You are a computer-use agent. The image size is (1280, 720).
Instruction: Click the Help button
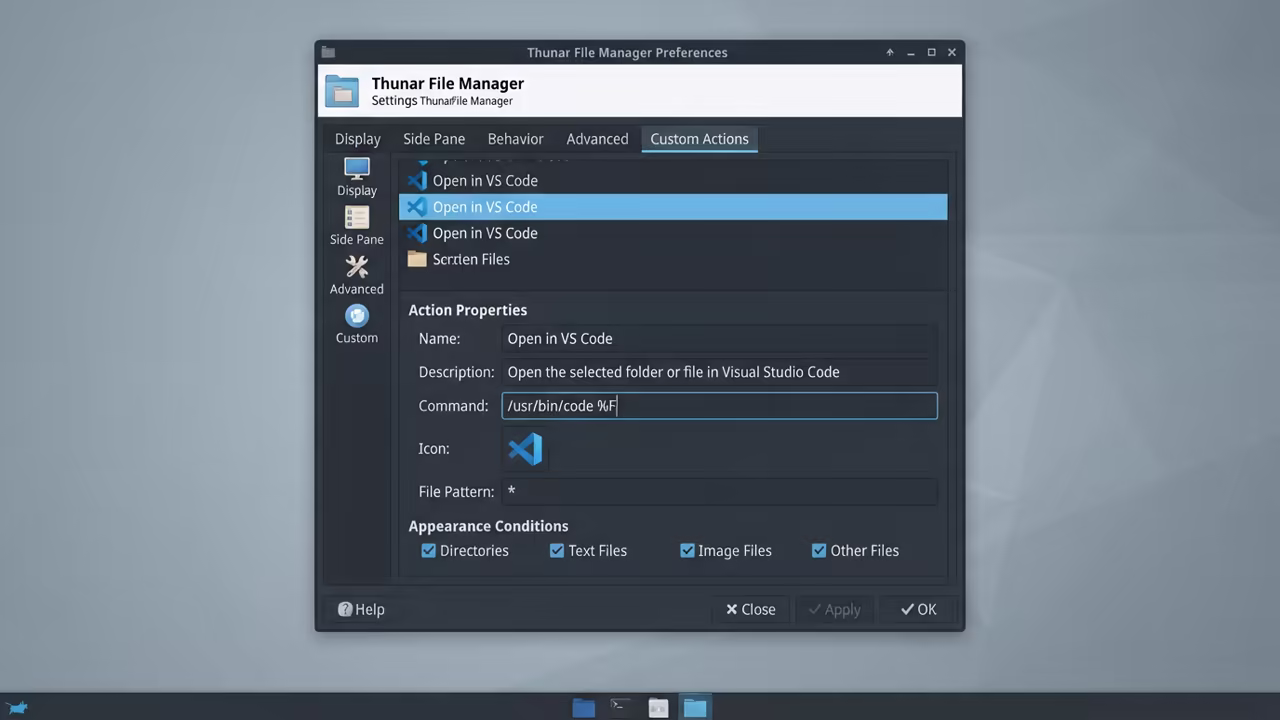tap(361, 609)
